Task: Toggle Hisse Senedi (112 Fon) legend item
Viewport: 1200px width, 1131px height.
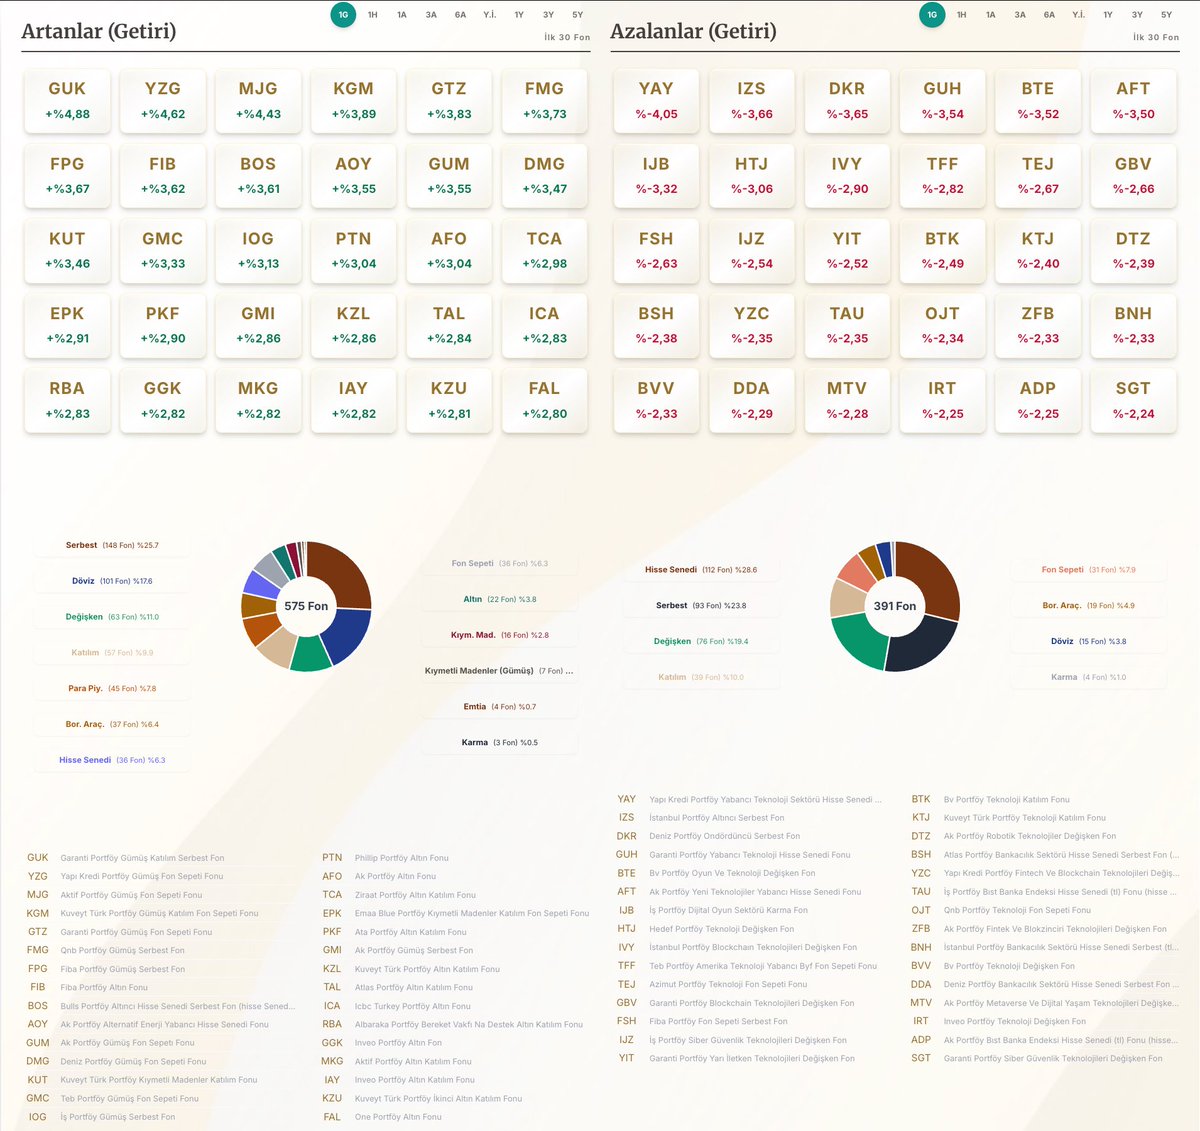Action: (701, 569)
